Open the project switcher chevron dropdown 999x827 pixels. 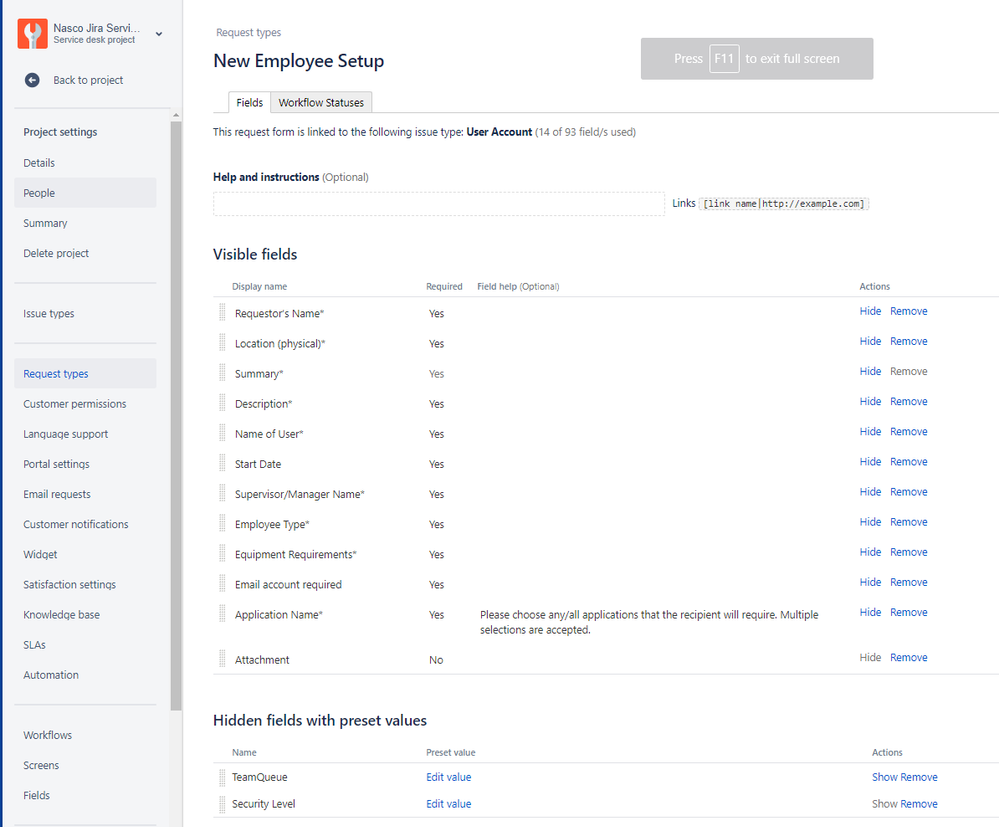157,33
